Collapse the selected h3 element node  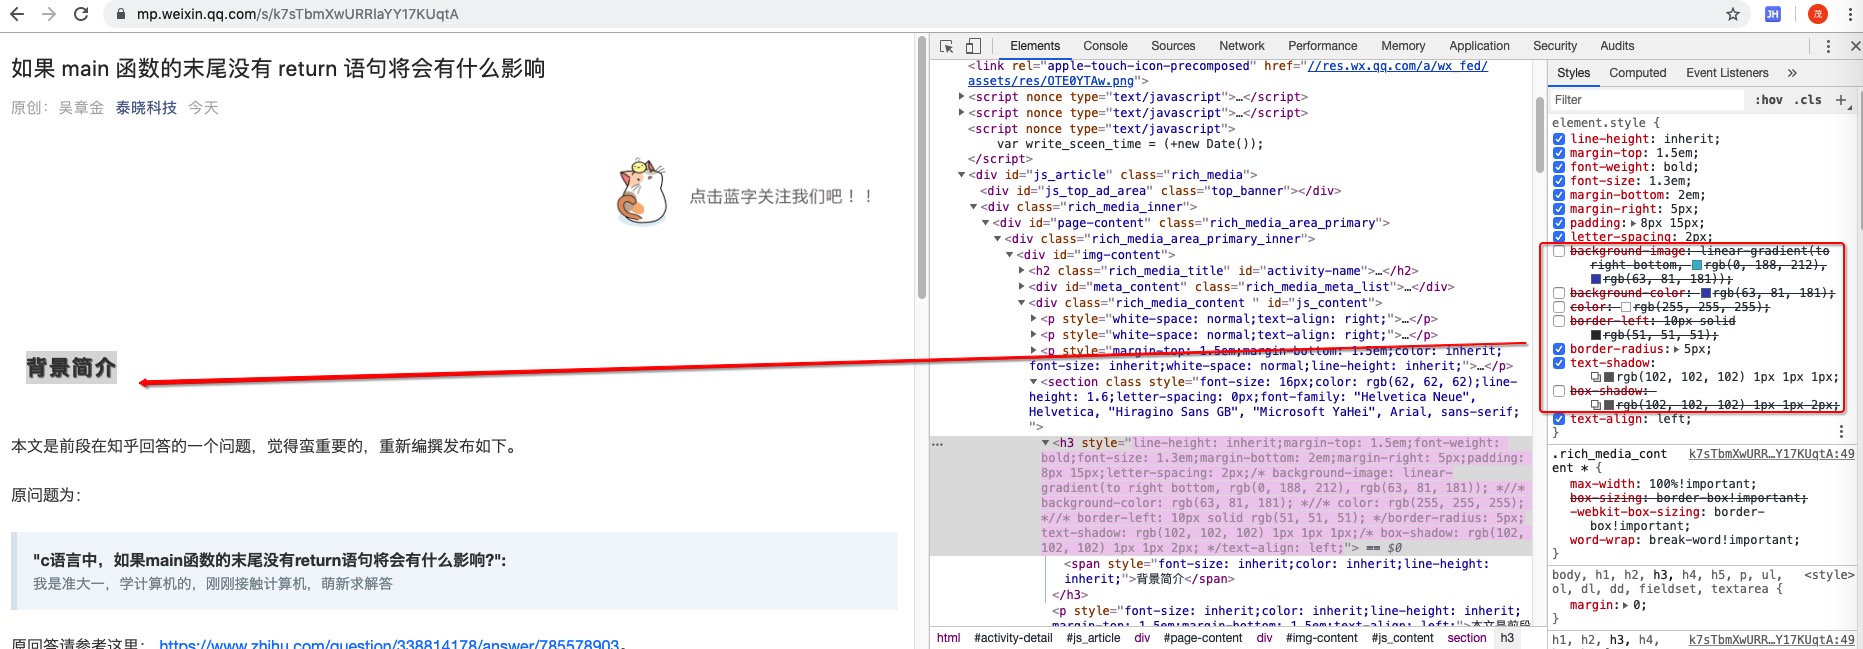click(1046, 443)
